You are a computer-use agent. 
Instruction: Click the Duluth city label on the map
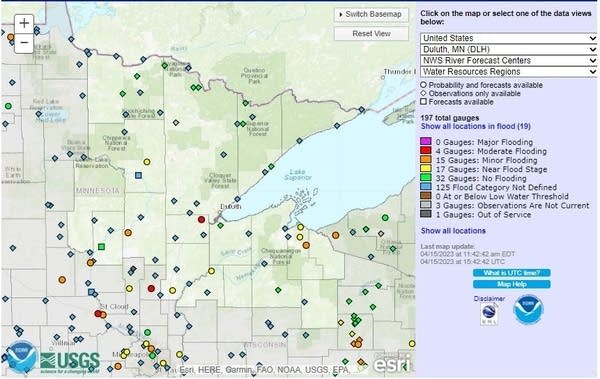[231, 207]
